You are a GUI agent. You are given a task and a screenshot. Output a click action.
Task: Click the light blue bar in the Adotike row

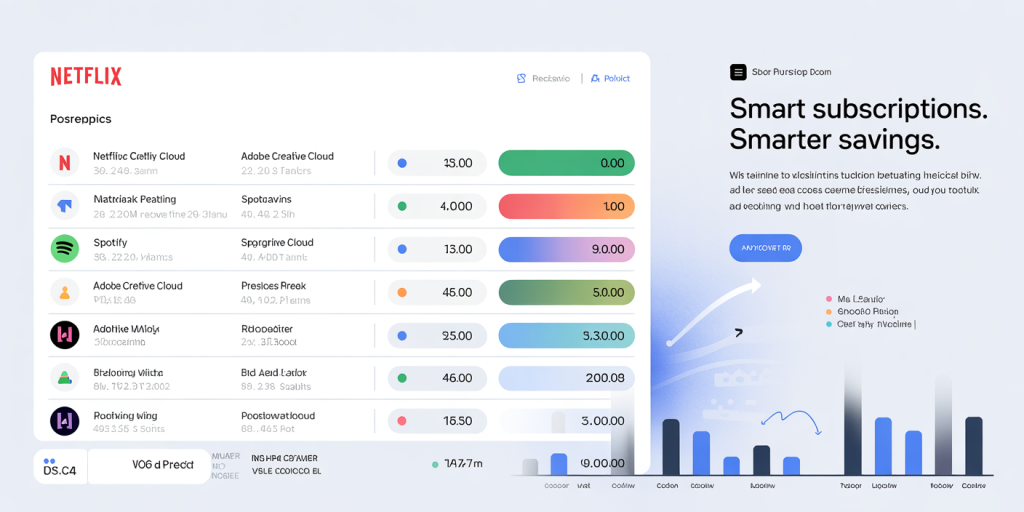[x=566, y=336]
